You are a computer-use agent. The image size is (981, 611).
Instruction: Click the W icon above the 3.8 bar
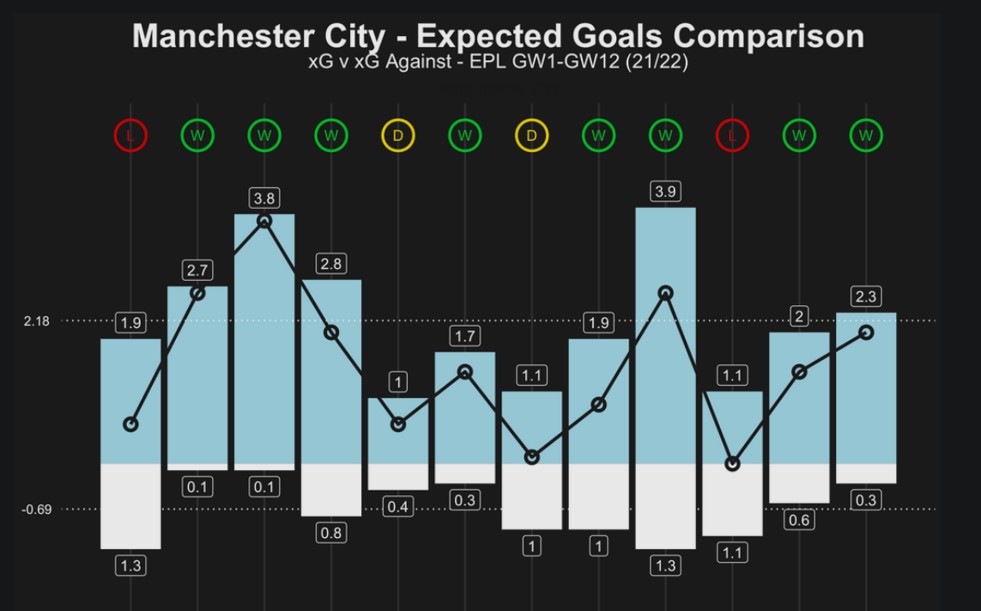pos(264,135)
